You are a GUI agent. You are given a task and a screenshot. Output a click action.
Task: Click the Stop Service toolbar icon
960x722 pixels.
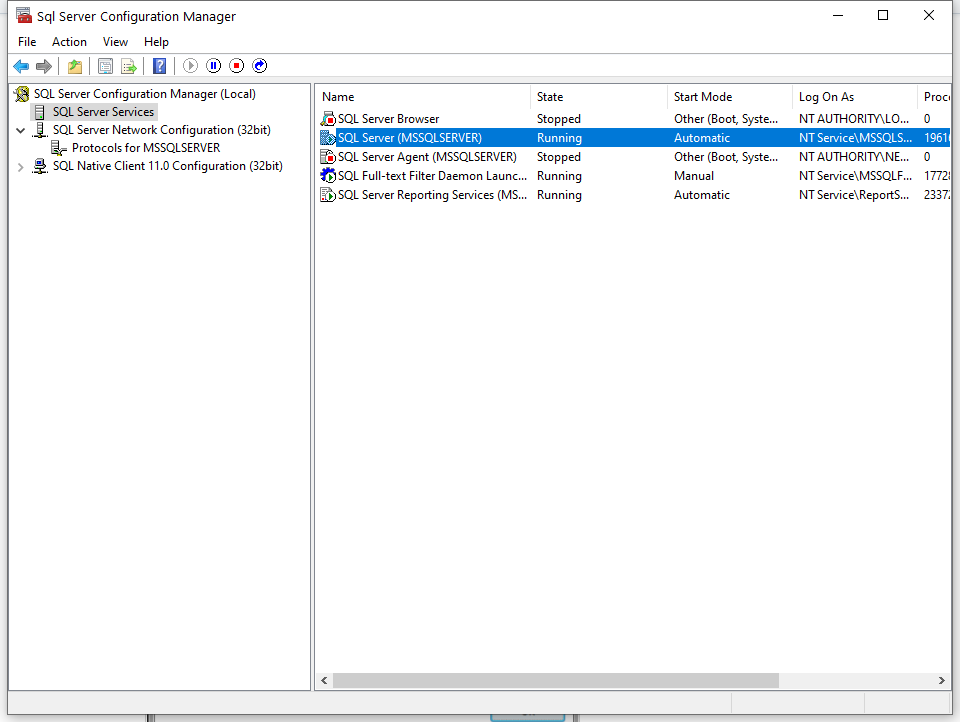[x=237, y=66]
